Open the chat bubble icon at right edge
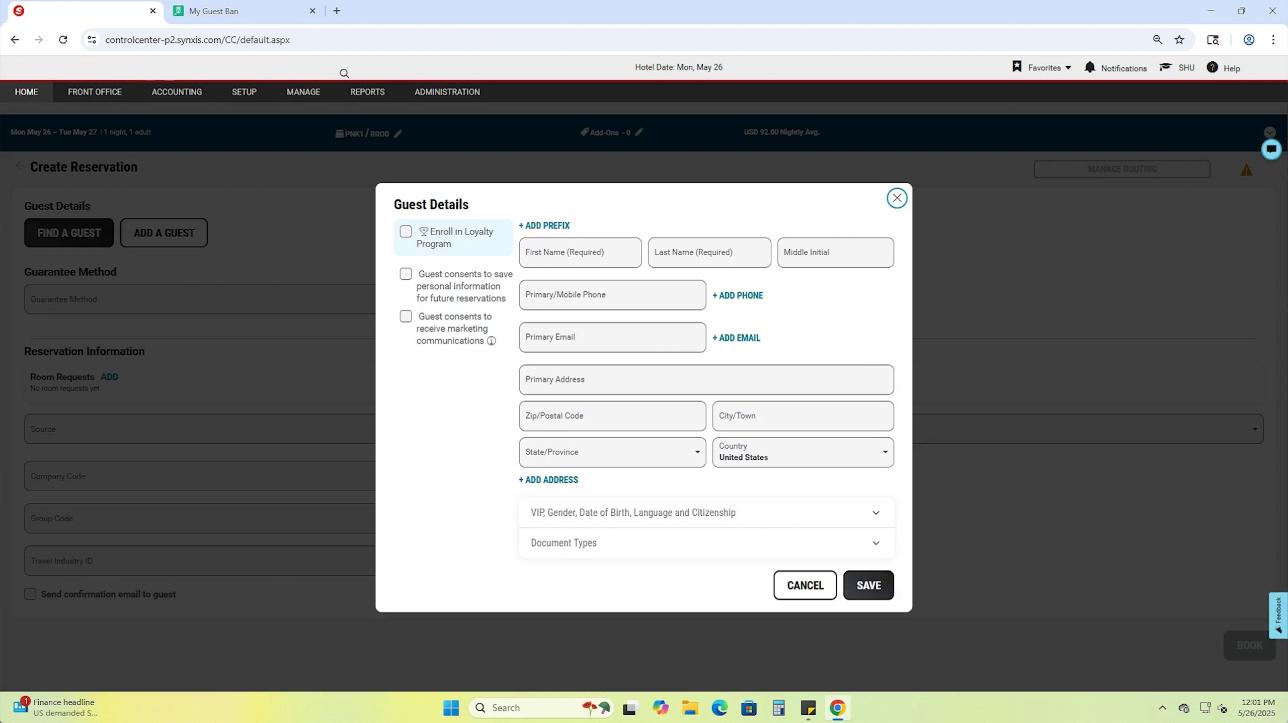Screen dimensions: 1288x723 tap(1271, 149)
